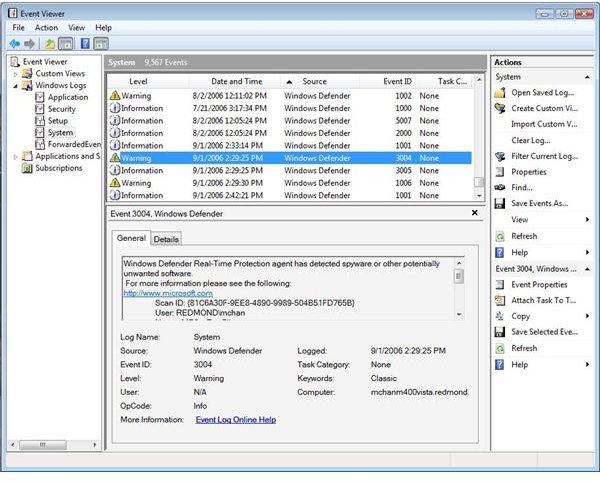Close the Event 3004 preview pane

tap(474, 213)
